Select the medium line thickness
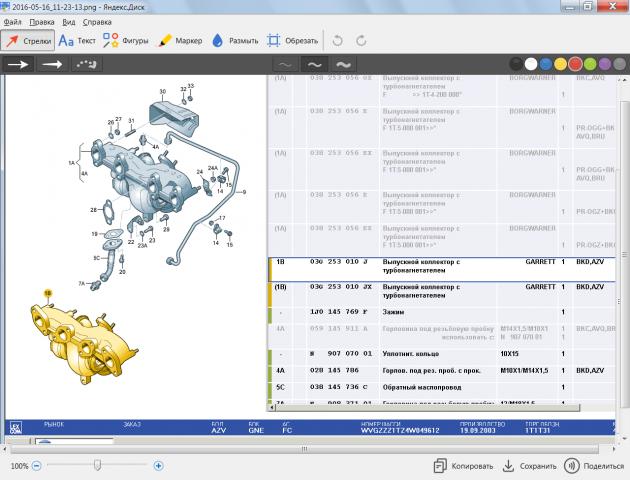Image resolution: width=630 pixels, height=480 pixels. [314, 64]
